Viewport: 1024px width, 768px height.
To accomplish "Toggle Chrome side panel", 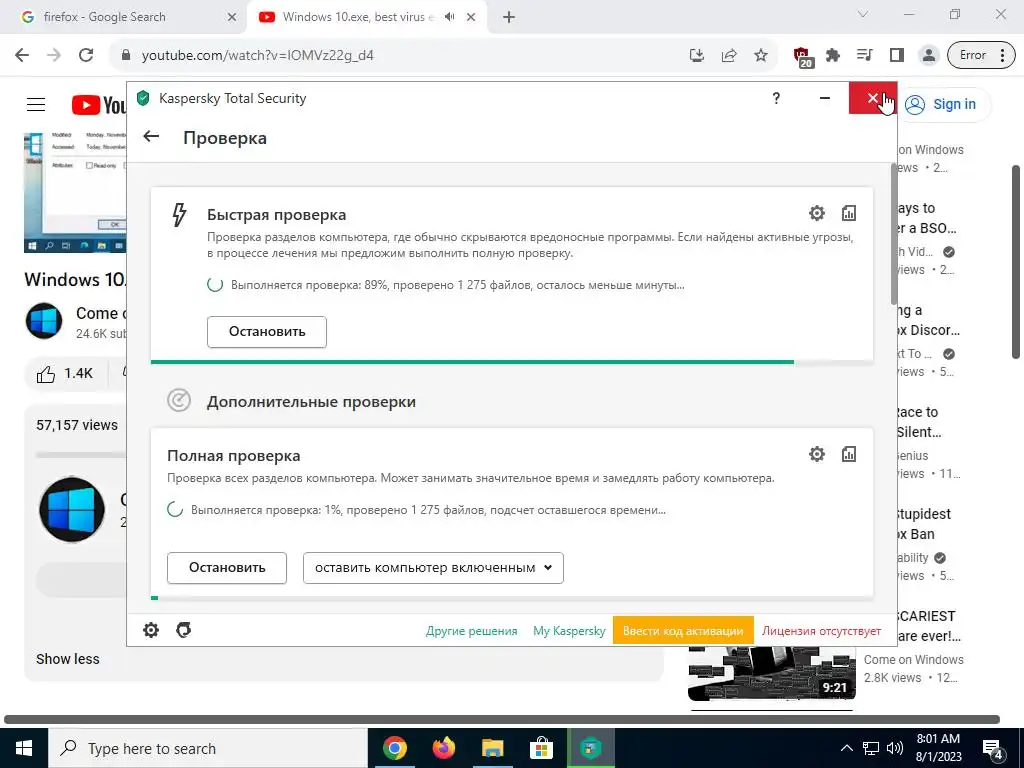I will (x=897, y=56).
